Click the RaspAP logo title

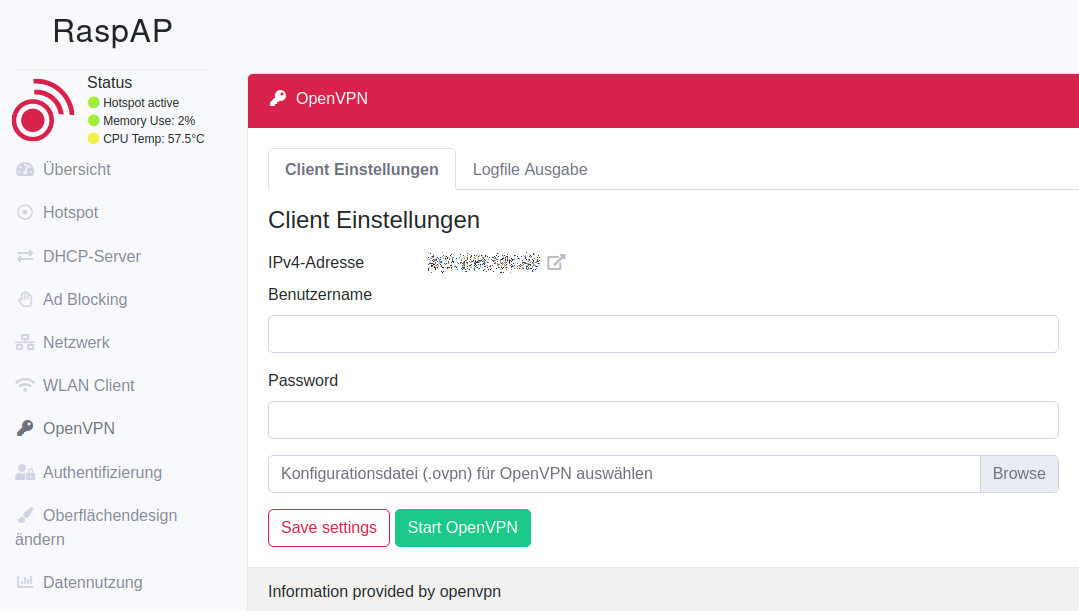(x=112, y=32)
